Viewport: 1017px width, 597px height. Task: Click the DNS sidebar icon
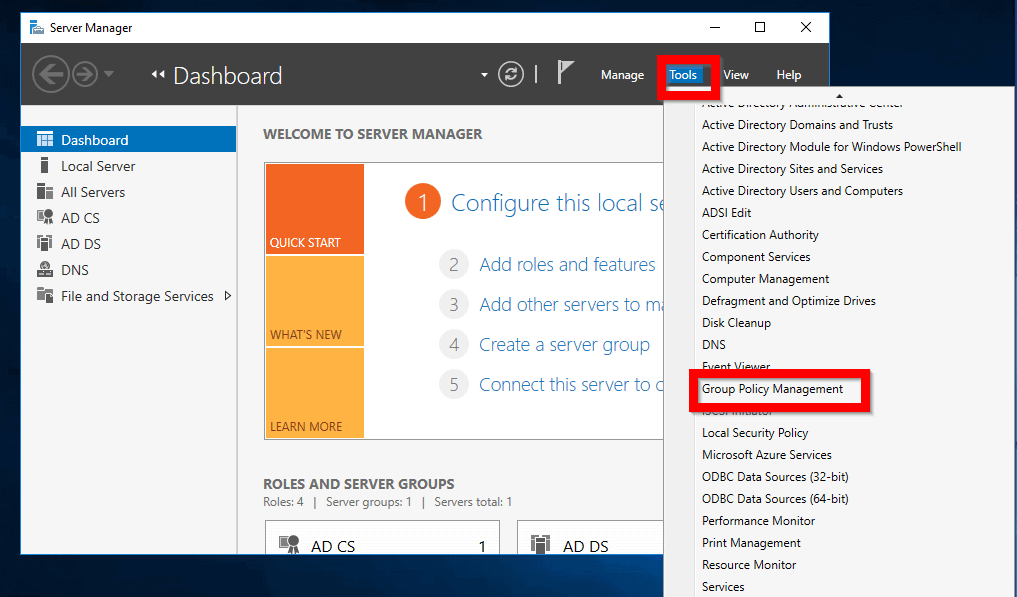click(45, 269)
